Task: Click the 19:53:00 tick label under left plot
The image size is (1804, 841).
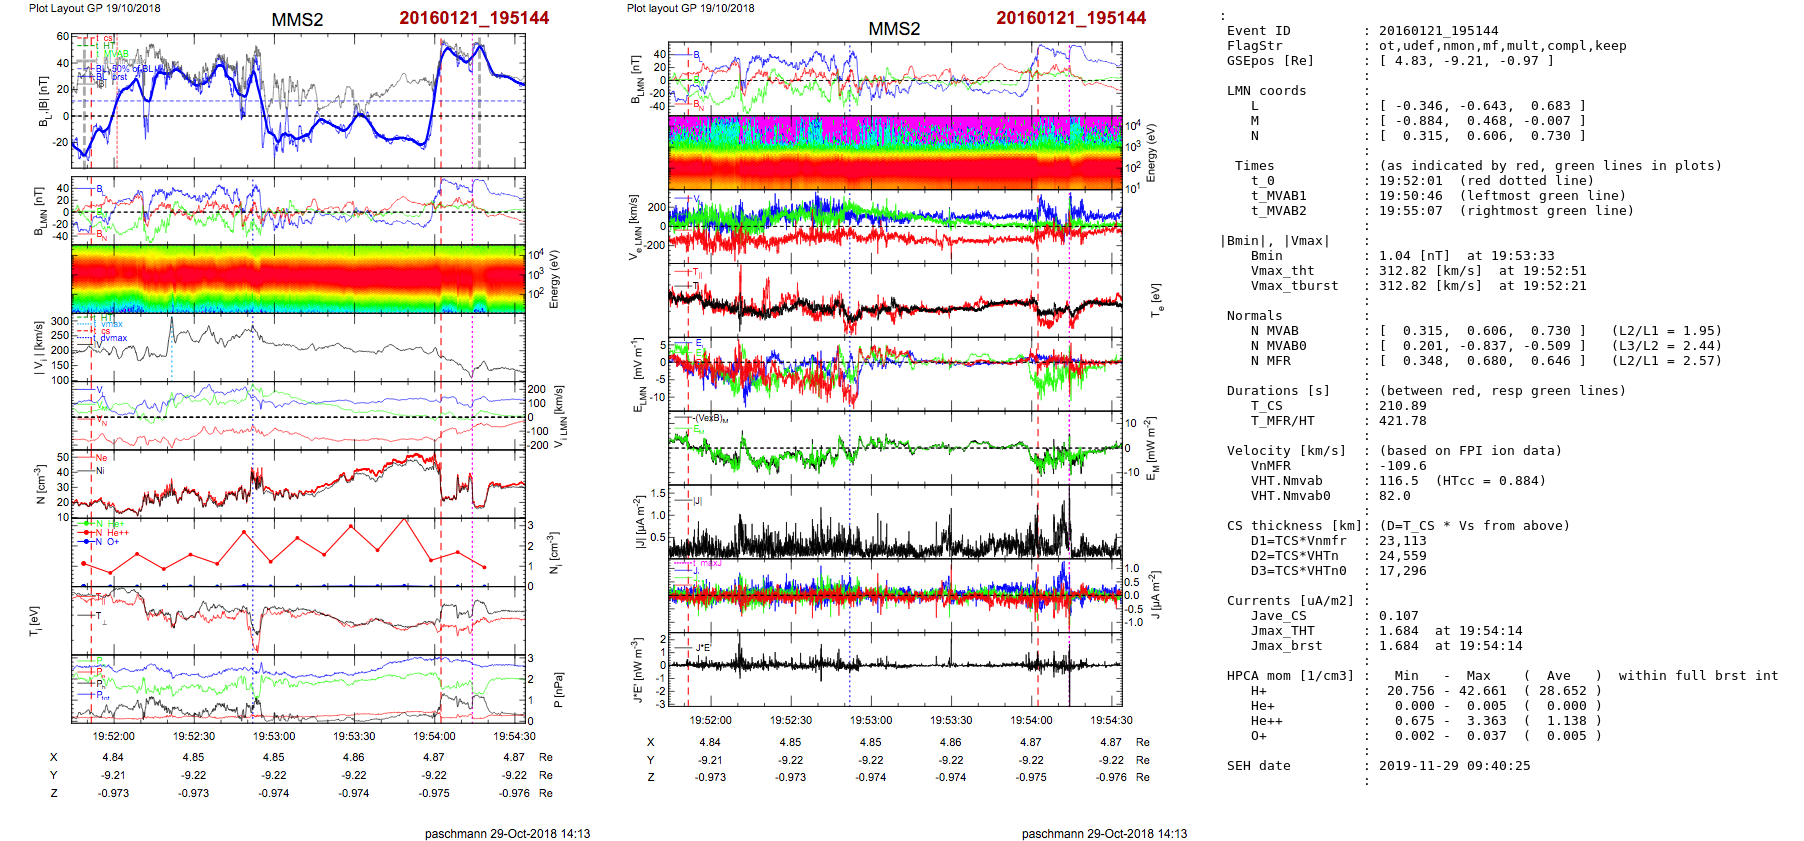Action: point(274,736)
